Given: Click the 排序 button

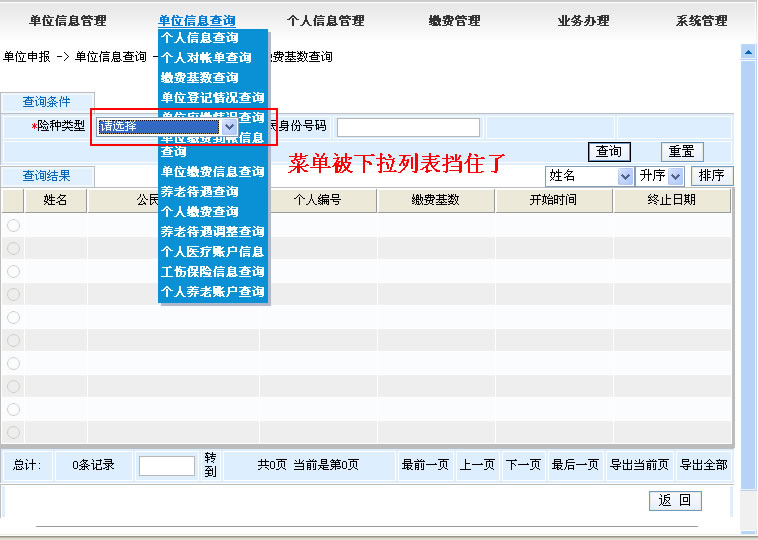Looking at the screenshot, I should (712, 176).
